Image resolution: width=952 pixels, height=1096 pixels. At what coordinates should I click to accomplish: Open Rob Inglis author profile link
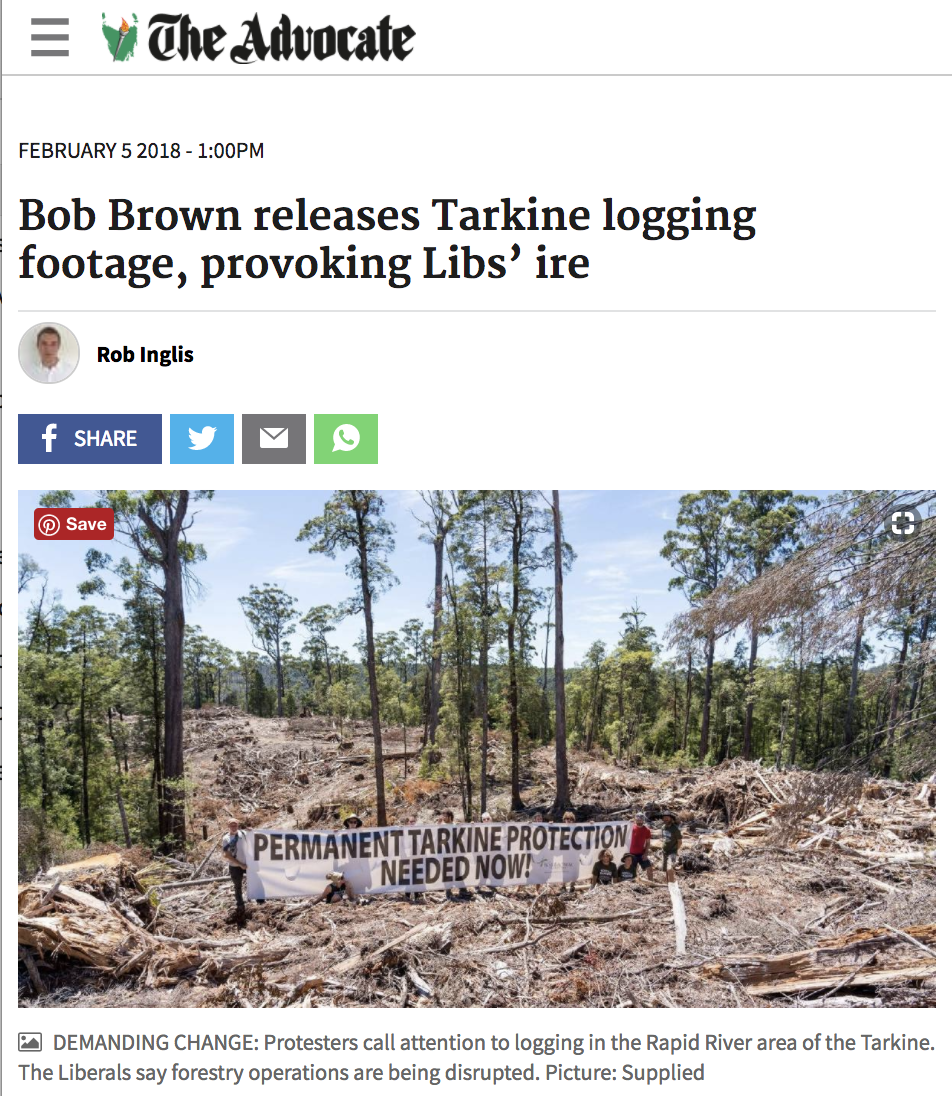pos(145,354)
